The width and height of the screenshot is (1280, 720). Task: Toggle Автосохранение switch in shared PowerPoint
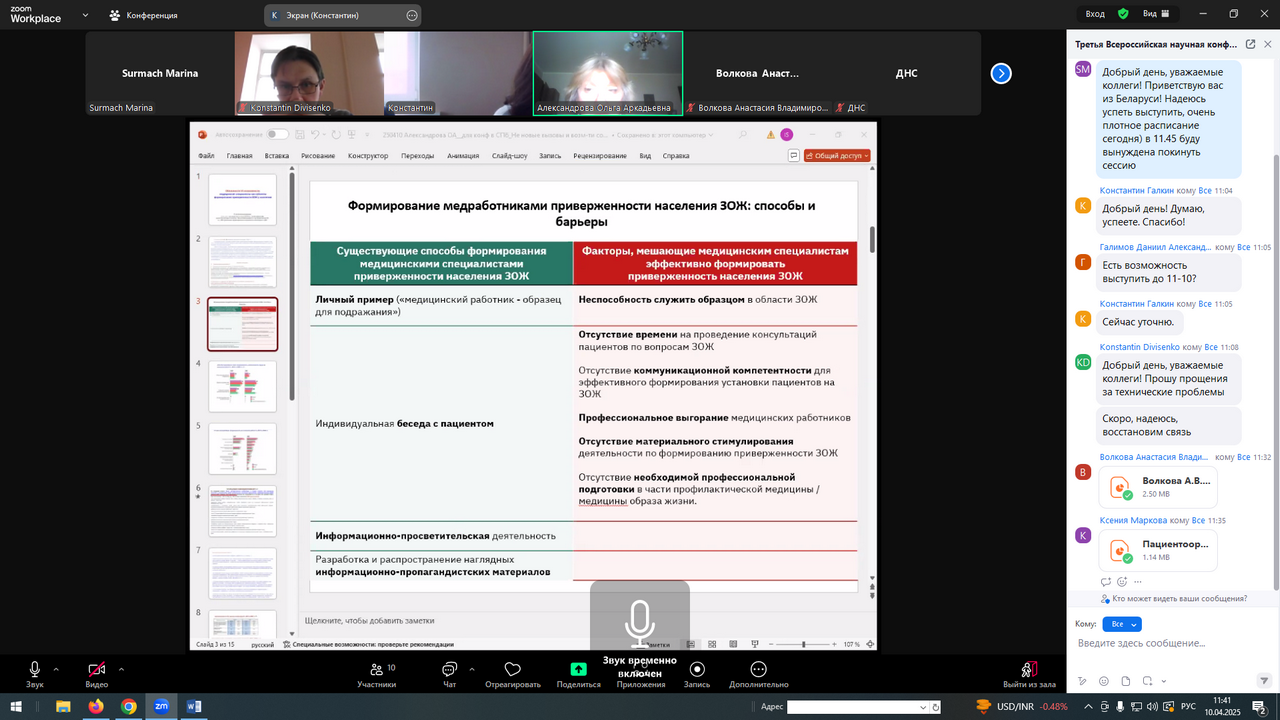tap(277, 134)
